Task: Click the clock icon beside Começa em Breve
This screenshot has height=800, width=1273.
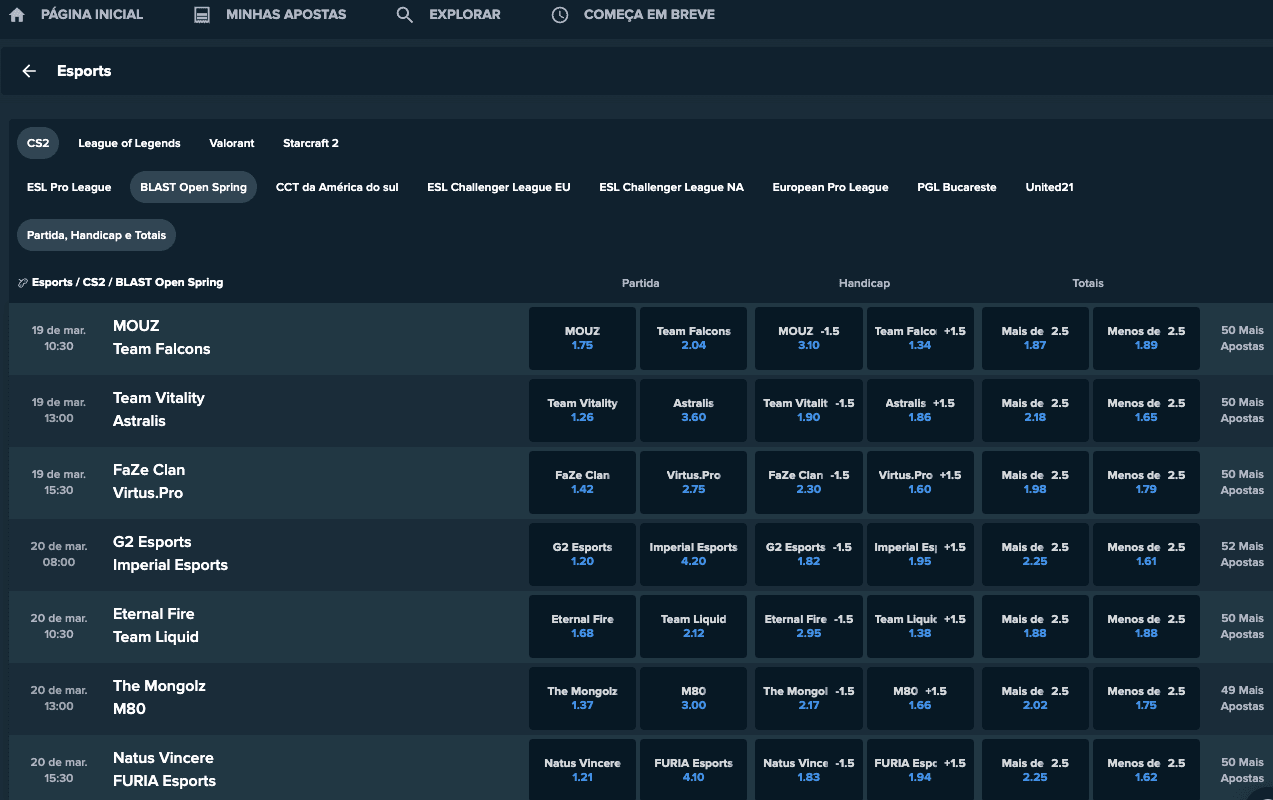Action: pos(560,15)
